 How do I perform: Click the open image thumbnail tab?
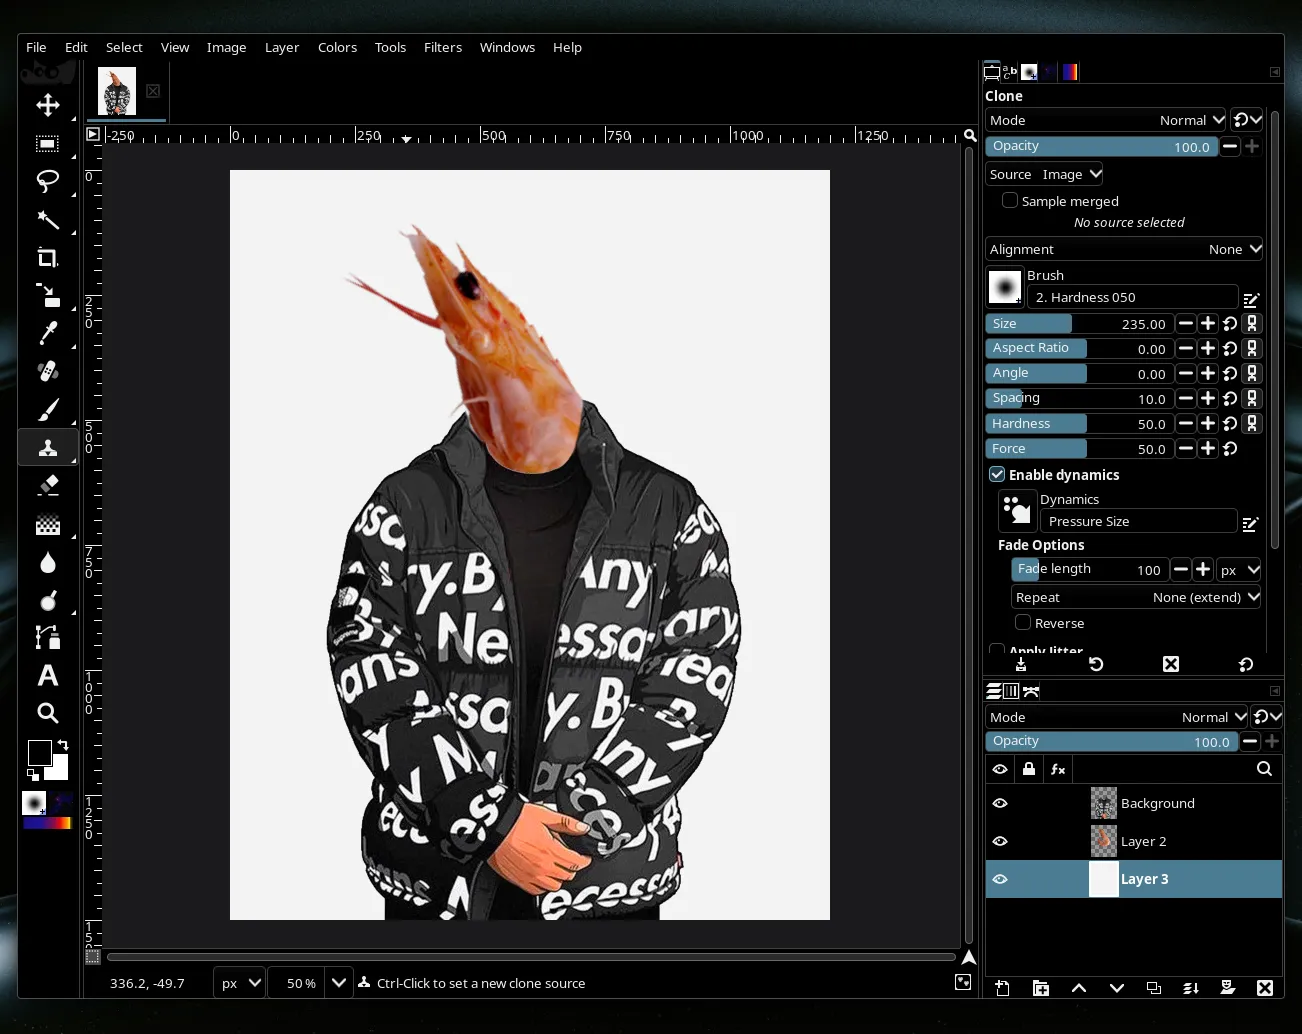pyautogui.click(x=116, y=90)
